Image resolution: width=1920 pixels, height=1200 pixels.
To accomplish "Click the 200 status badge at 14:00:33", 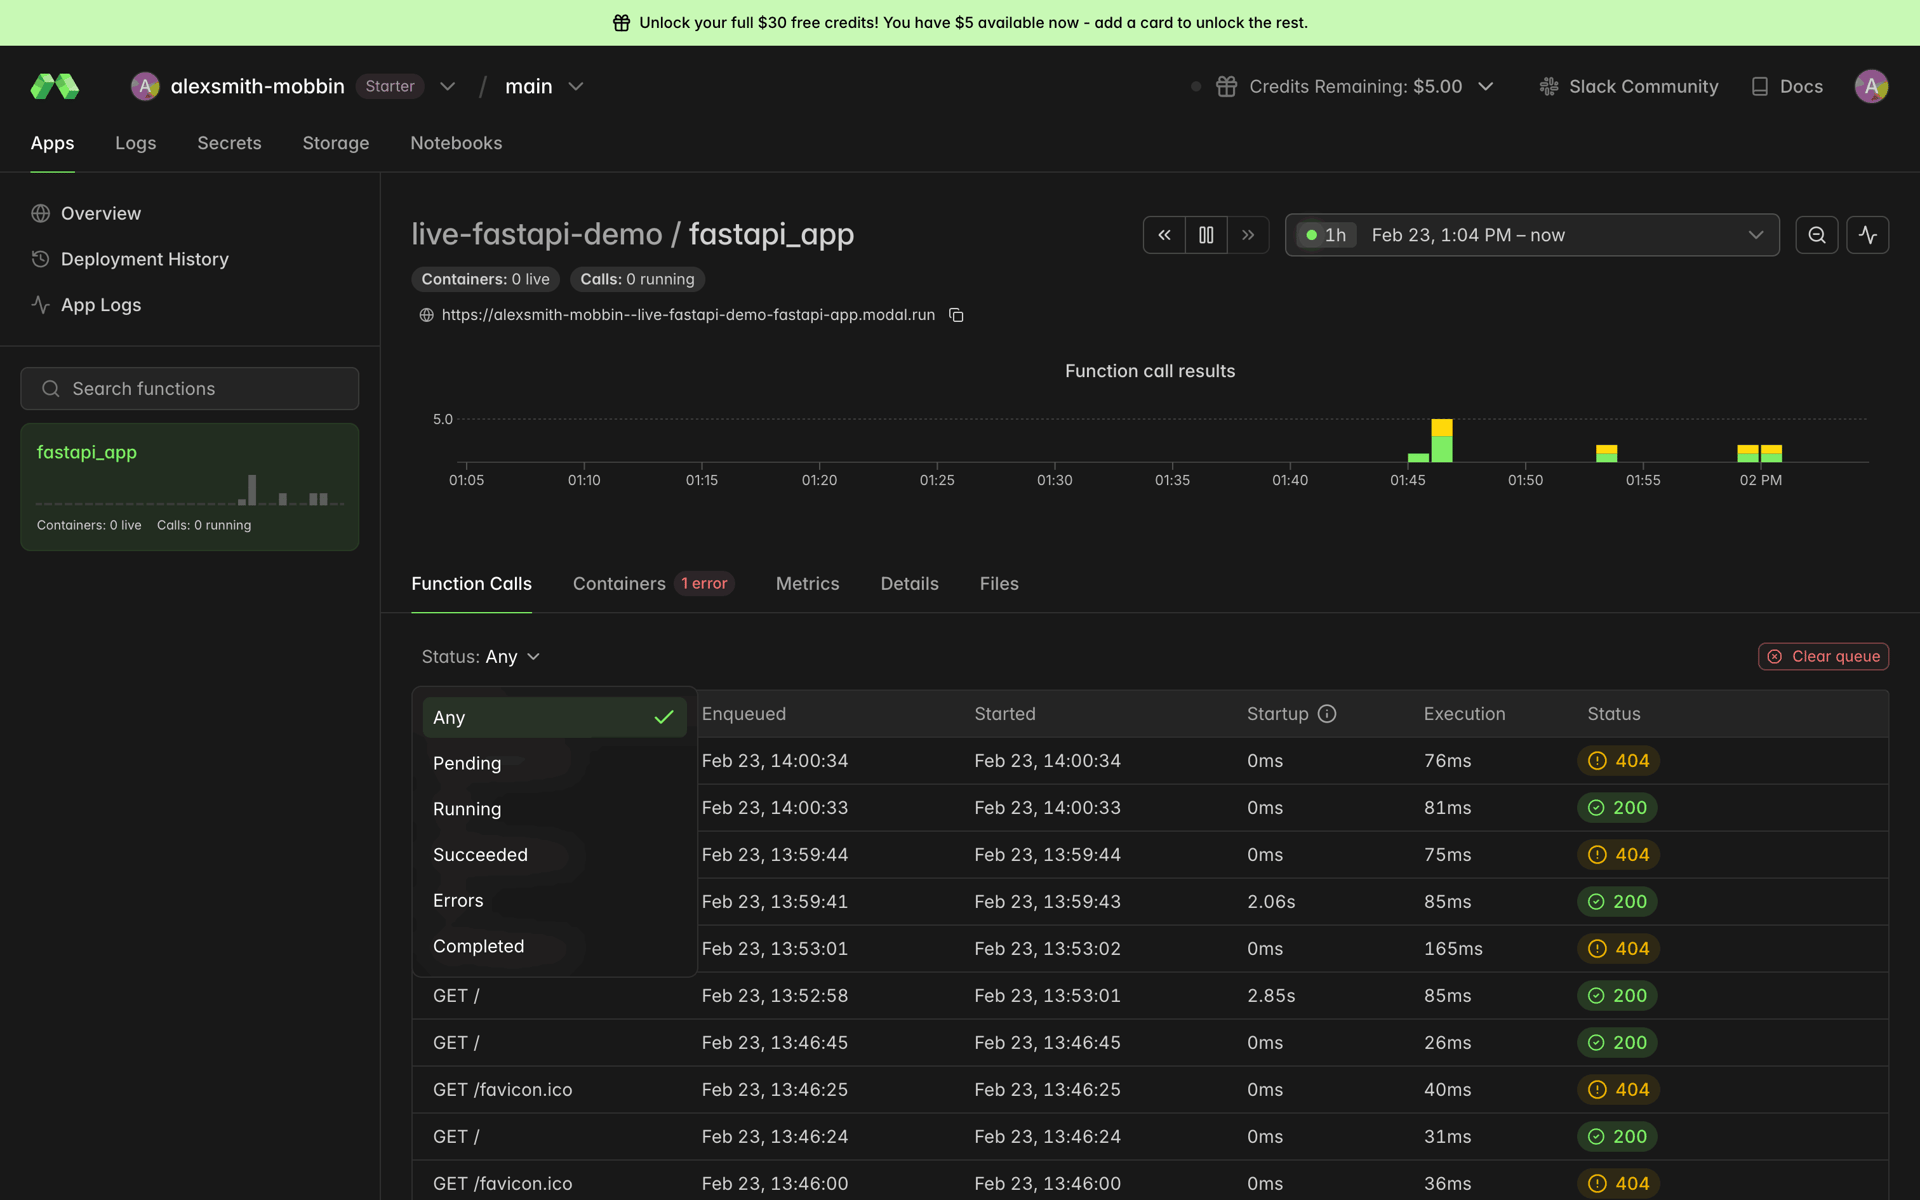I will click(x=1617, y=808).
